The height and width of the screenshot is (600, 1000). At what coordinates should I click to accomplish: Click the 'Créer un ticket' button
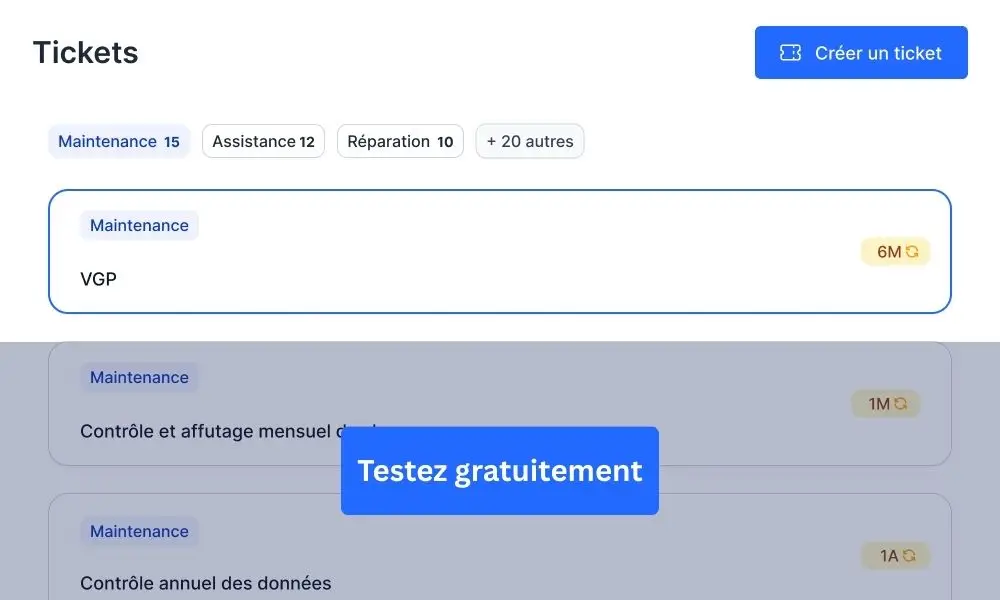[861, 52]
